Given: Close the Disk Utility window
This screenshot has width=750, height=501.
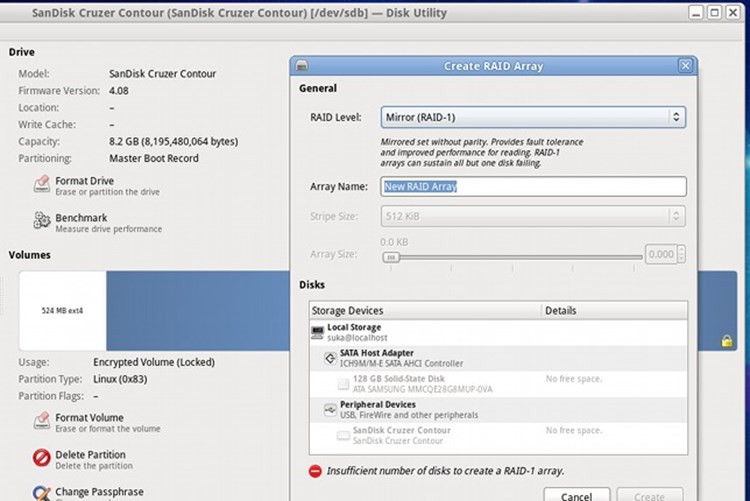Looking at the screenshot, I should coord(733,12).
